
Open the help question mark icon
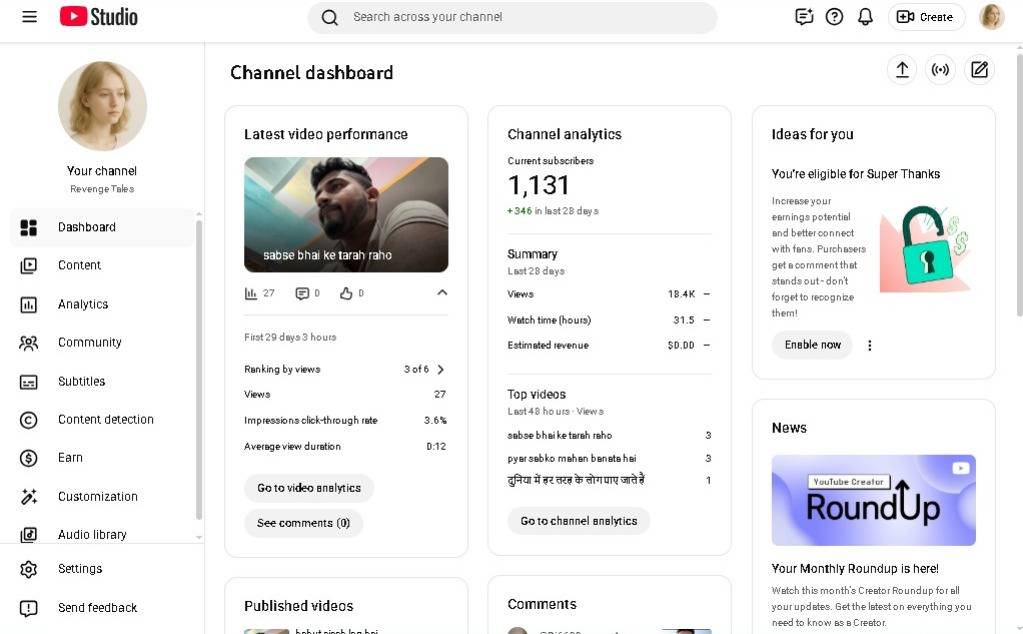click(x=834, y=17)
